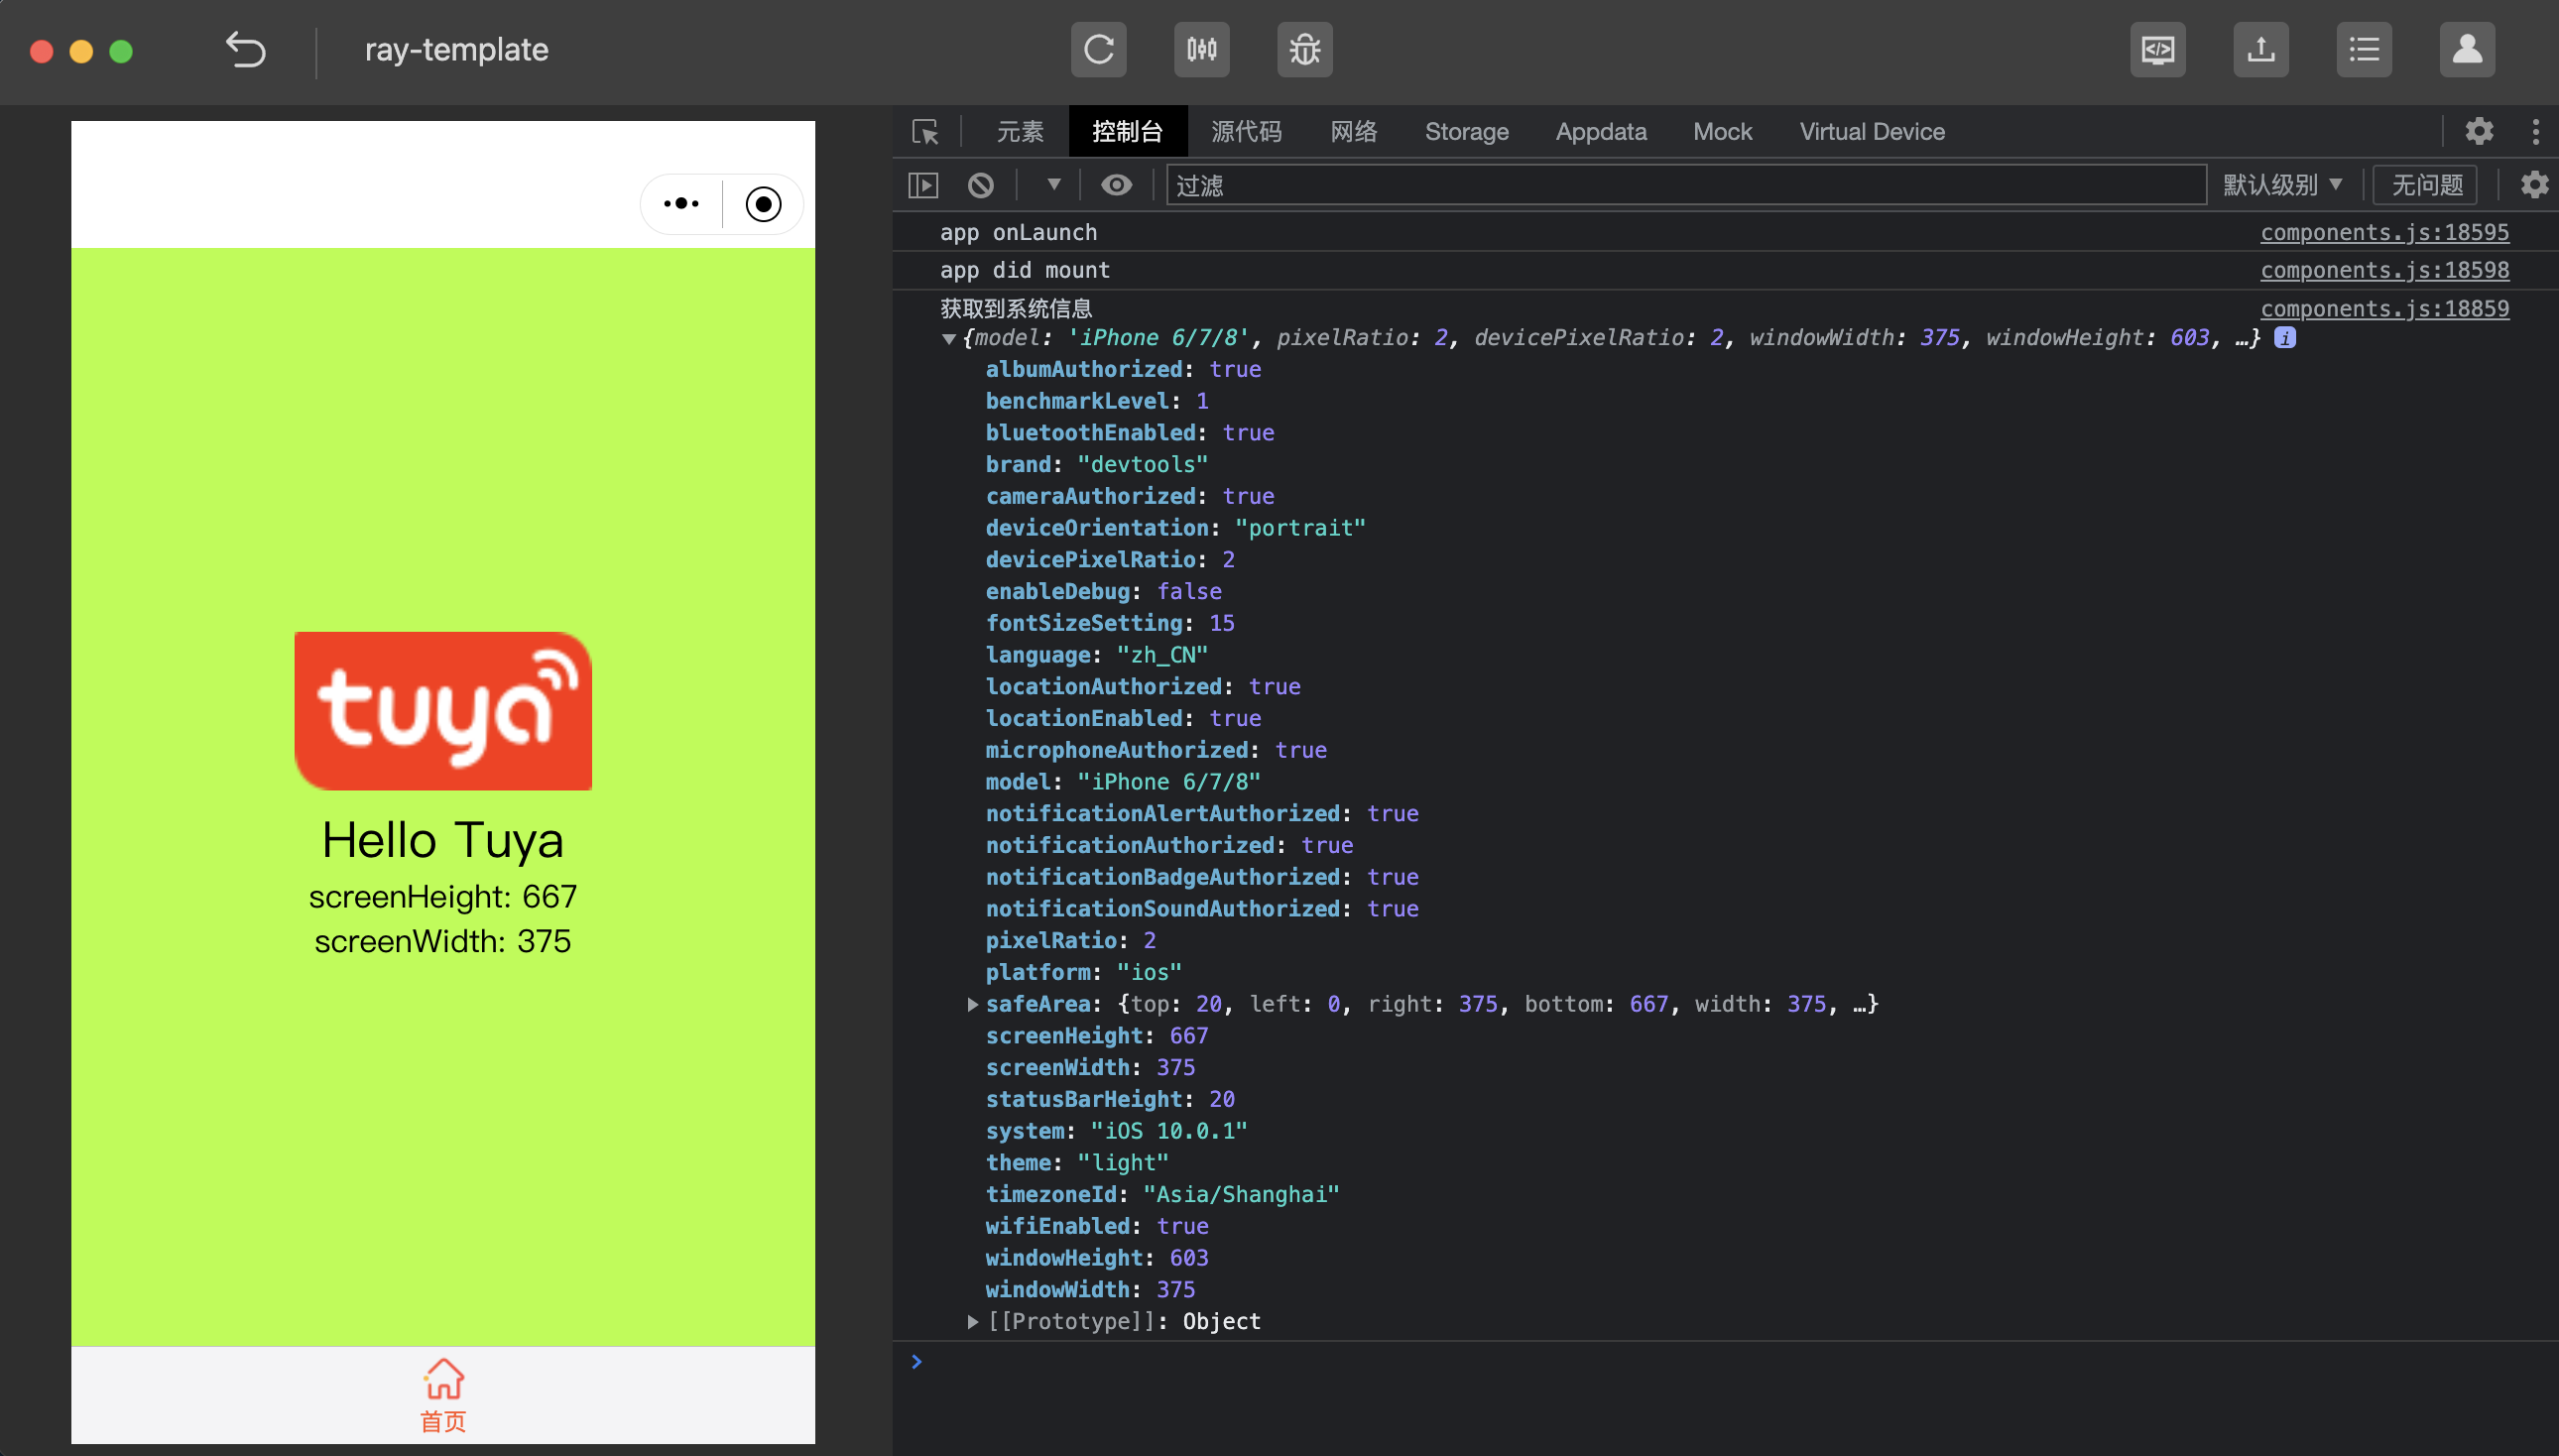
Task: Switch to the 源代码 tab
Action: (x=1245, y=131)
